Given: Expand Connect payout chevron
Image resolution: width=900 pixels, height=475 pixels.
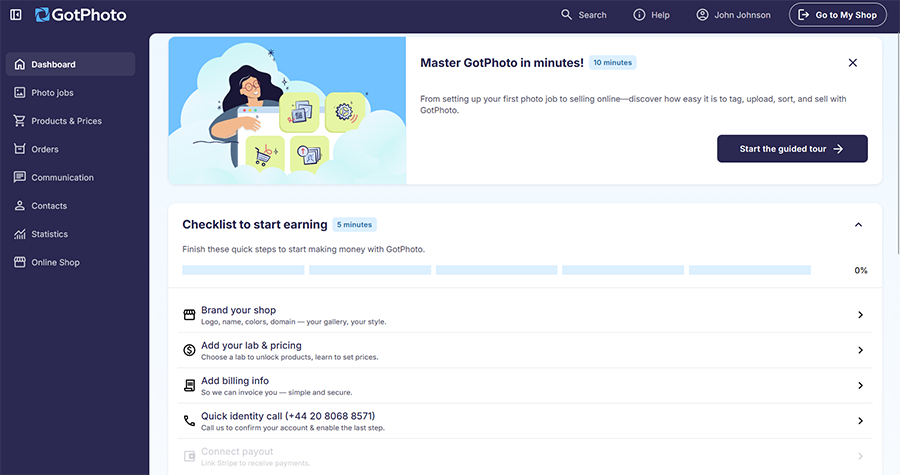Looking at the screenshot, I should point(860,456).
